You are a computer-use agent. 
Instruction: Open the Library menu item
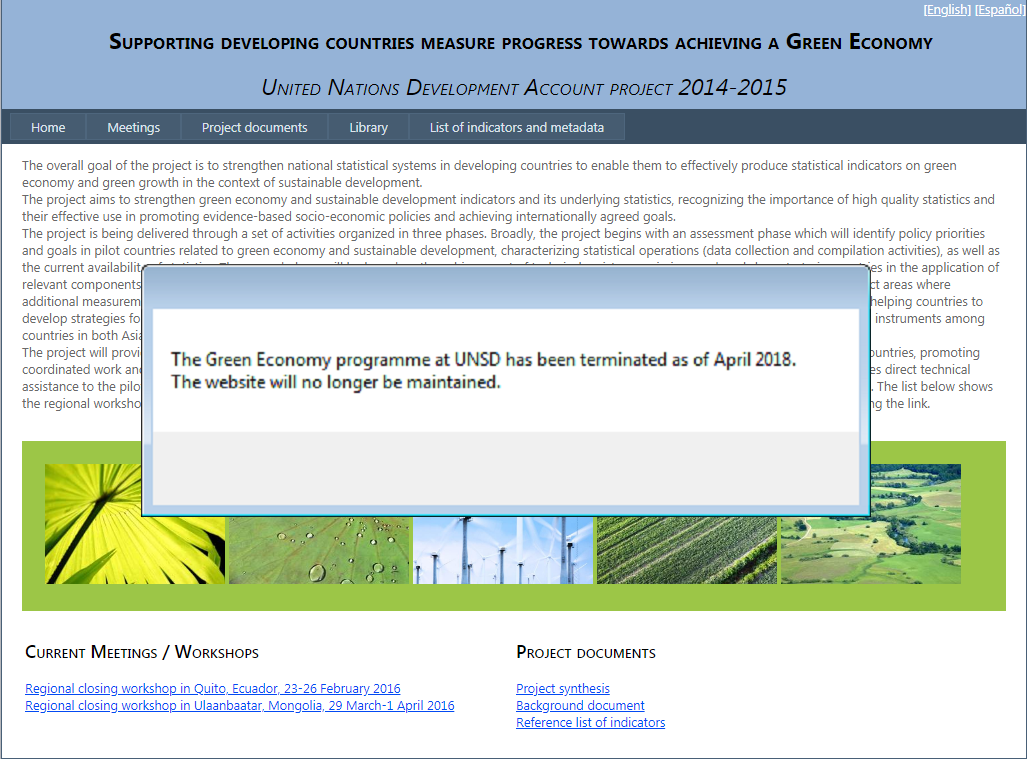(368, 127)
